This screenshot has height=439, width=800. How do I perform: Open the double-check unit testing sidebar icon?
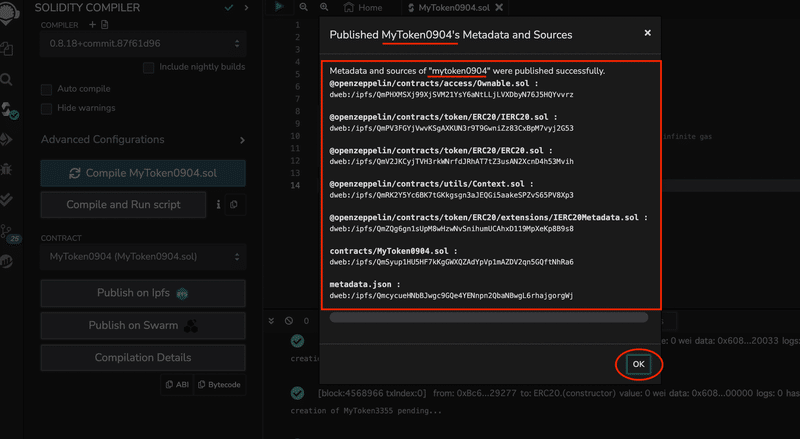click(x=7, y=199)
